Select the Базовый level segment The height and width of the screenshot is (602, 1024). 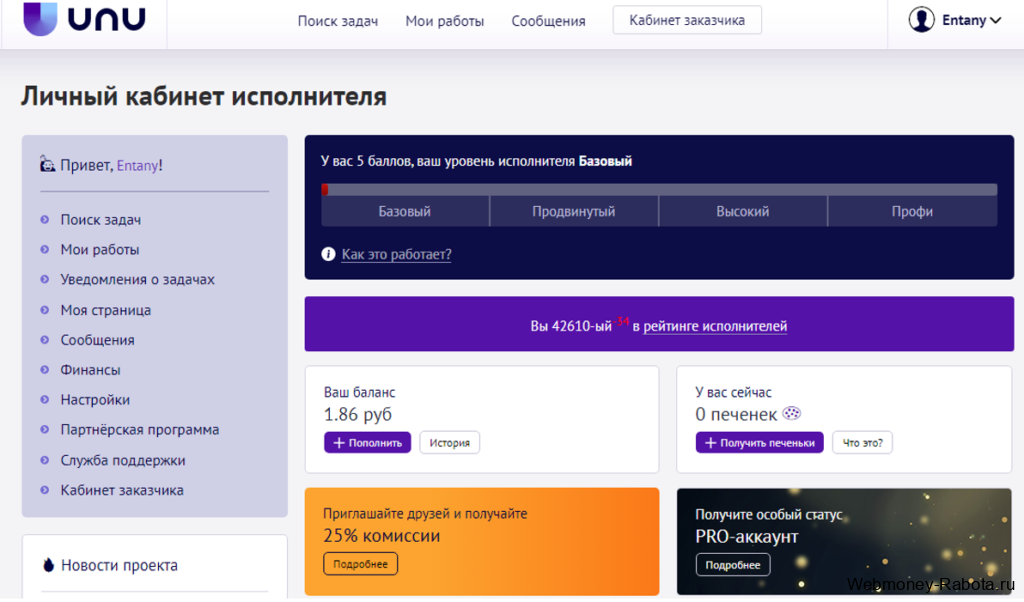pyautogui.click(x=405, y=212)
